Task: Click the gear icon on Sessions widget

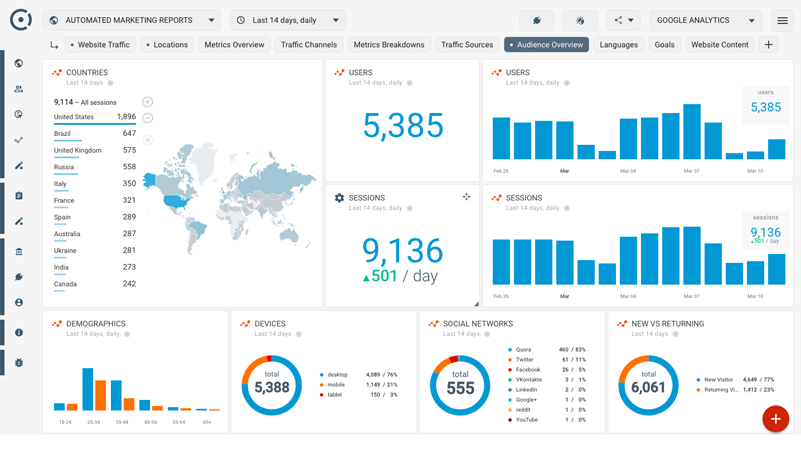Action: (x=339, y=198)
